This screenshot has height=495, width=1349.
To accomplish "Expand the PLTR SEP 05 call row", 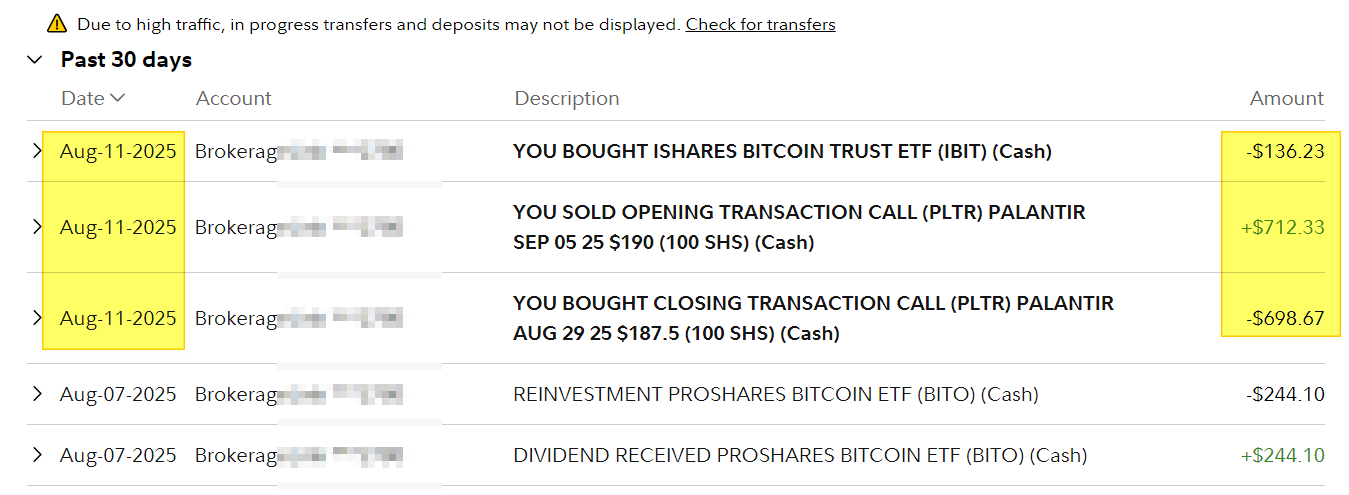I will tap(38, 227).
